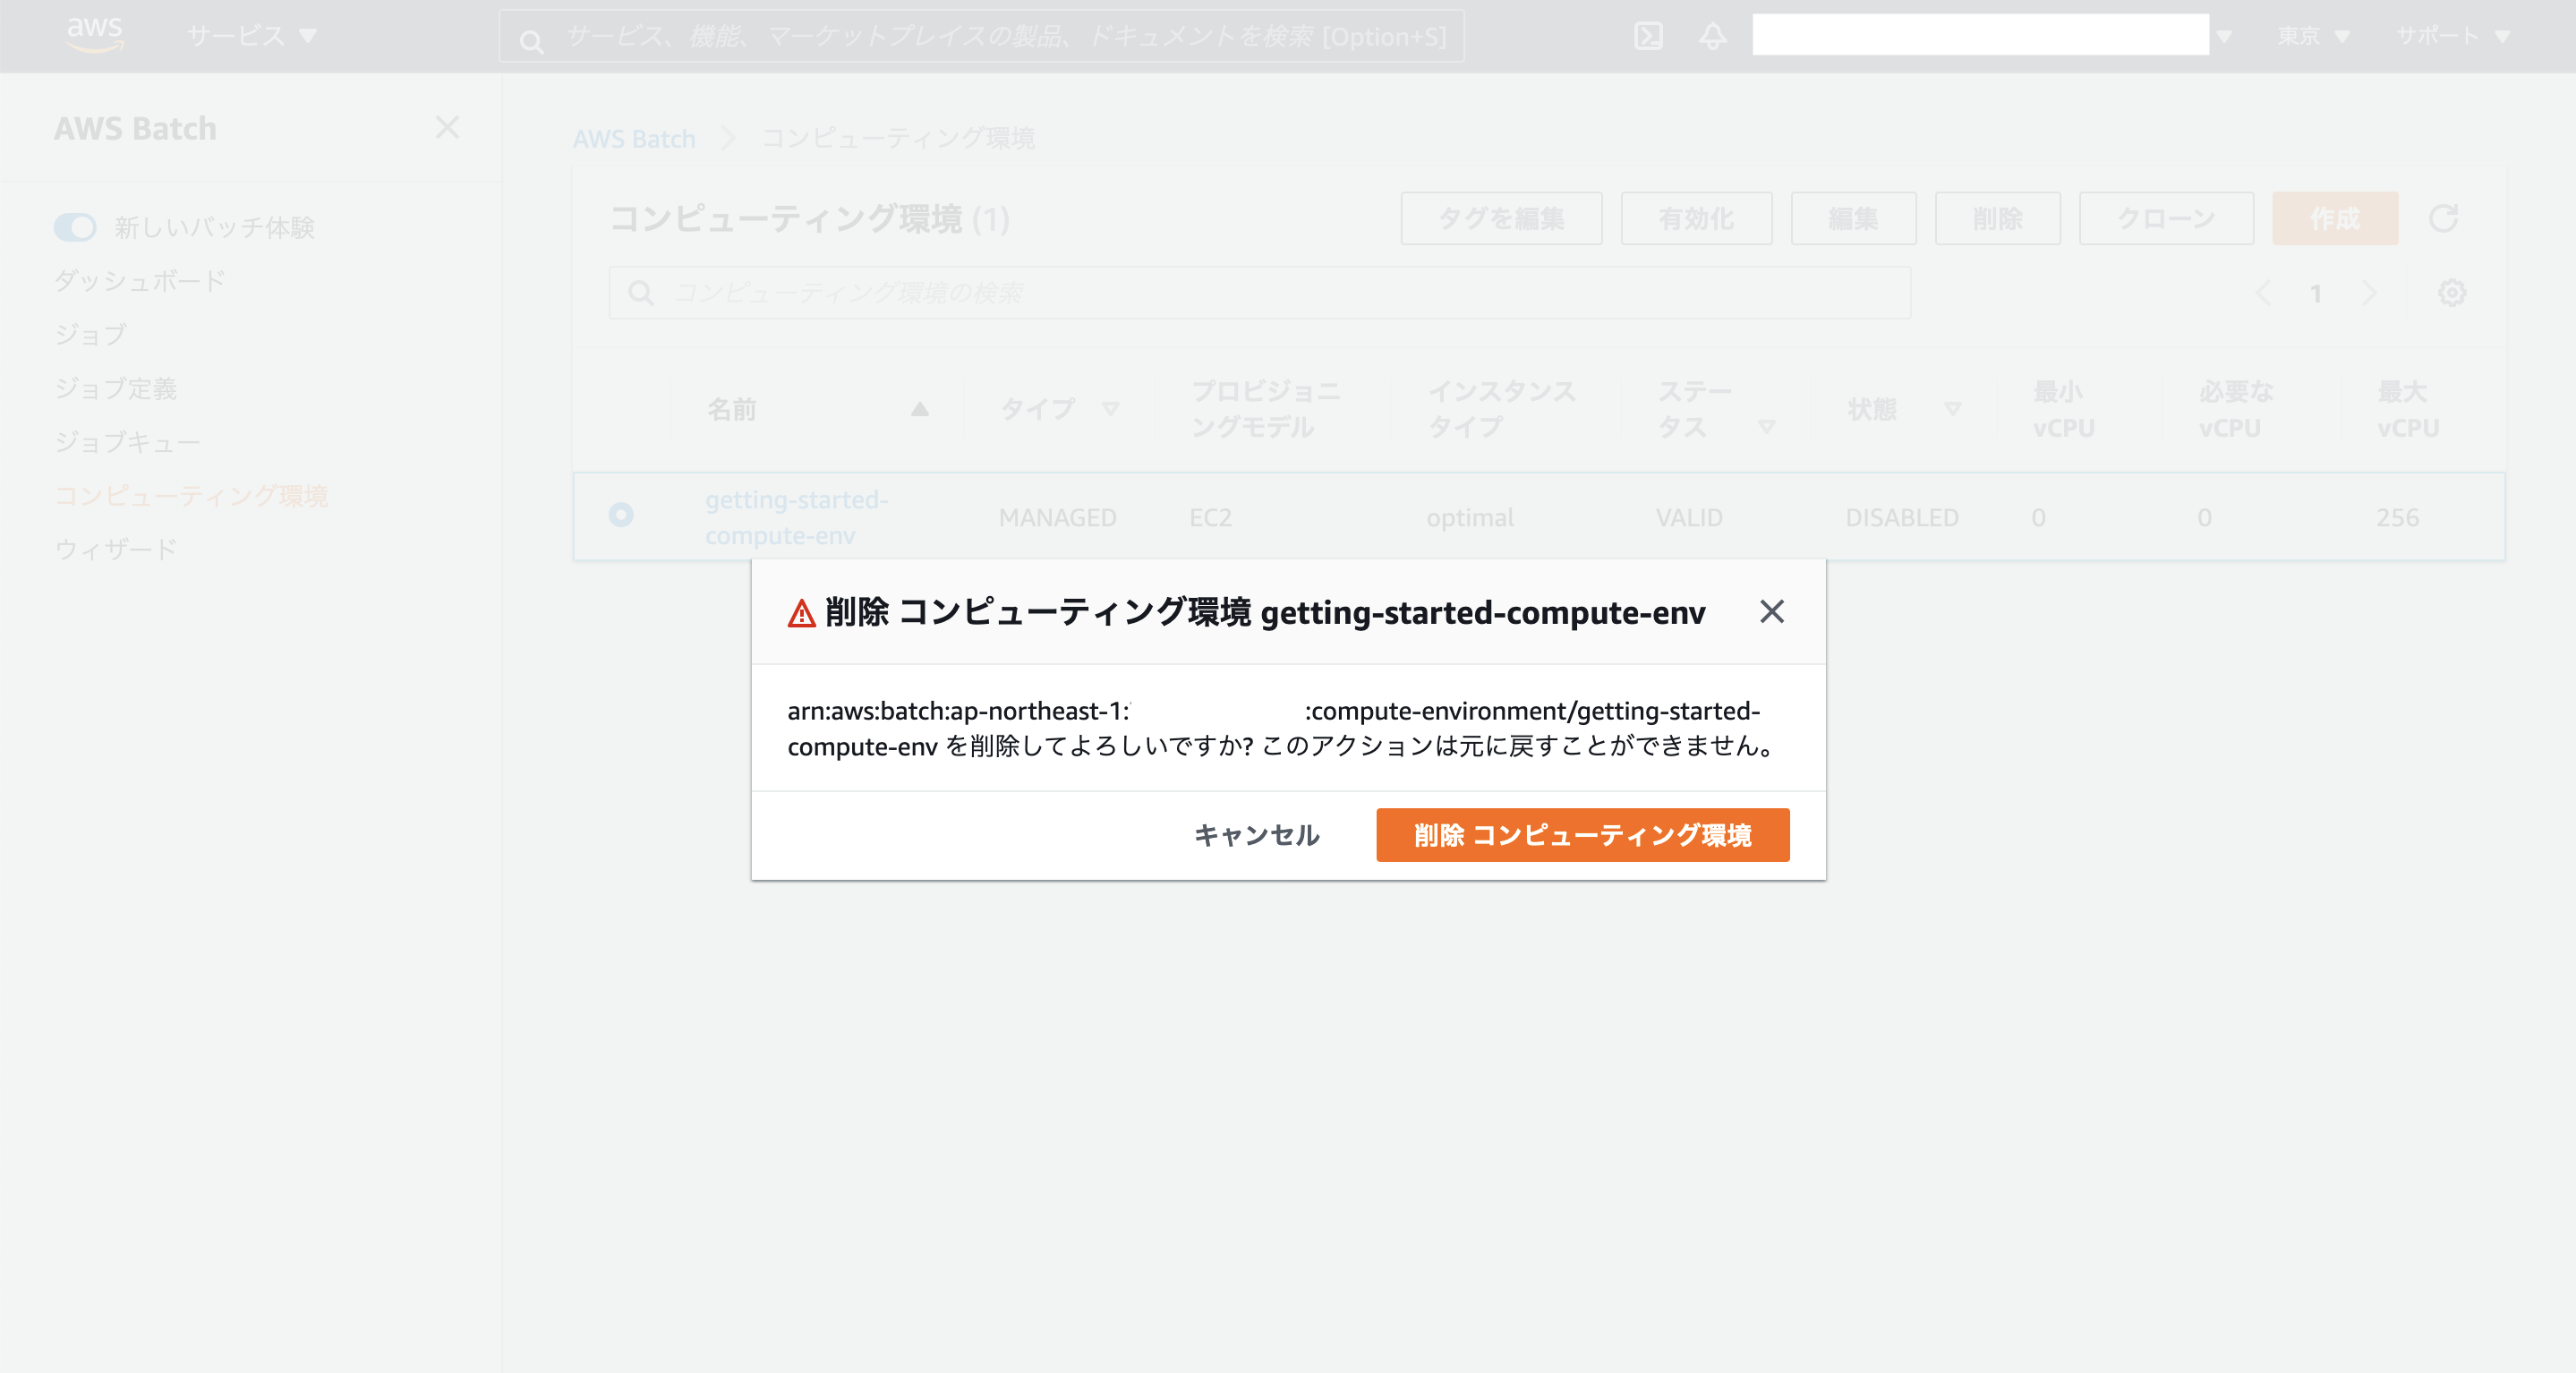Open AWS Batch breadcrumb link
Viewport: 2576px width, 1373px height.
coord(634,139)
